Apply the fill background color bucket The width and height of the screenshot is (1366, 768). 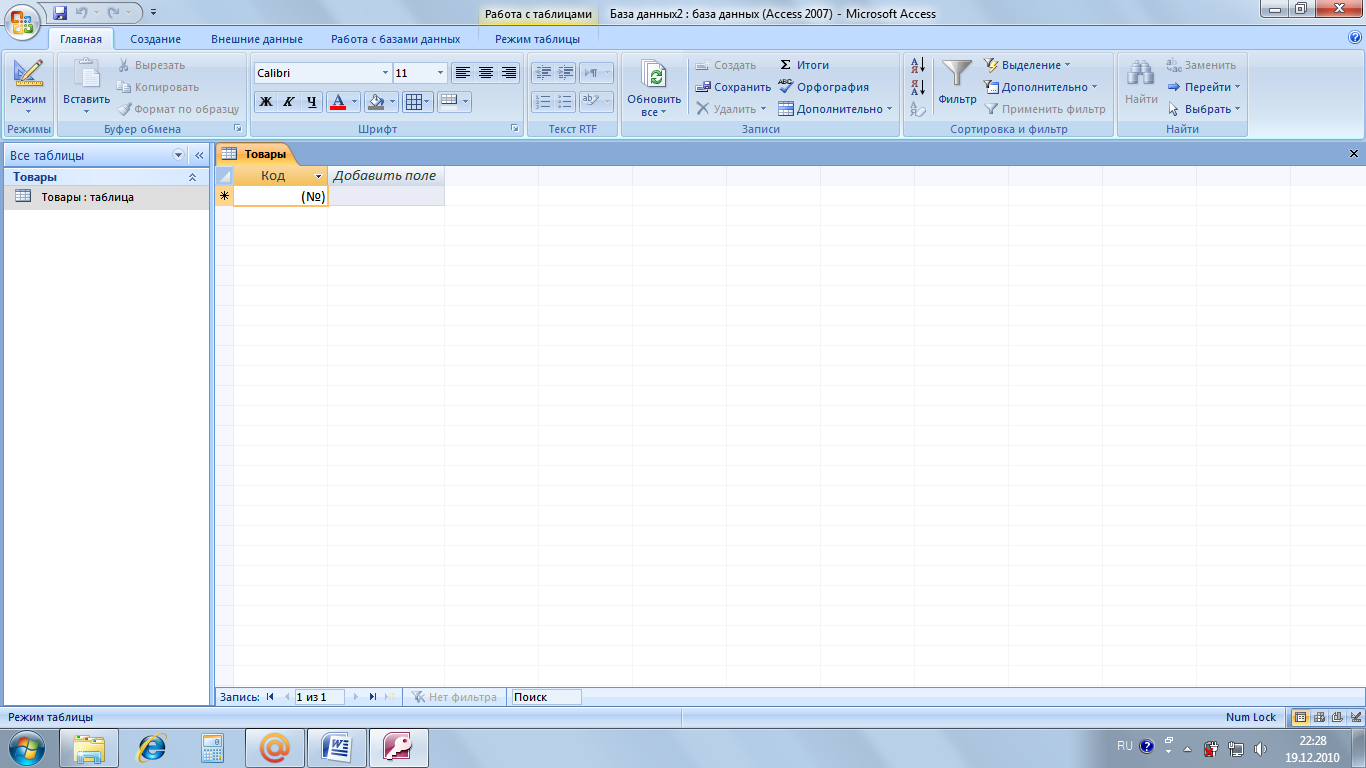(375, 102)
